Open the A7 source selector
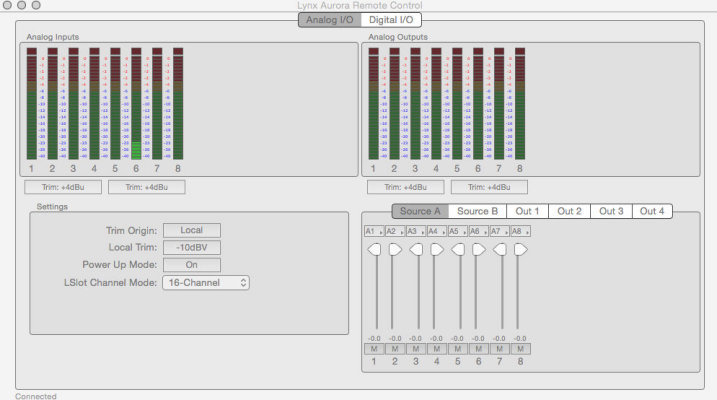The height and width of the screenshot is (400, 717). tap(500, 231)
